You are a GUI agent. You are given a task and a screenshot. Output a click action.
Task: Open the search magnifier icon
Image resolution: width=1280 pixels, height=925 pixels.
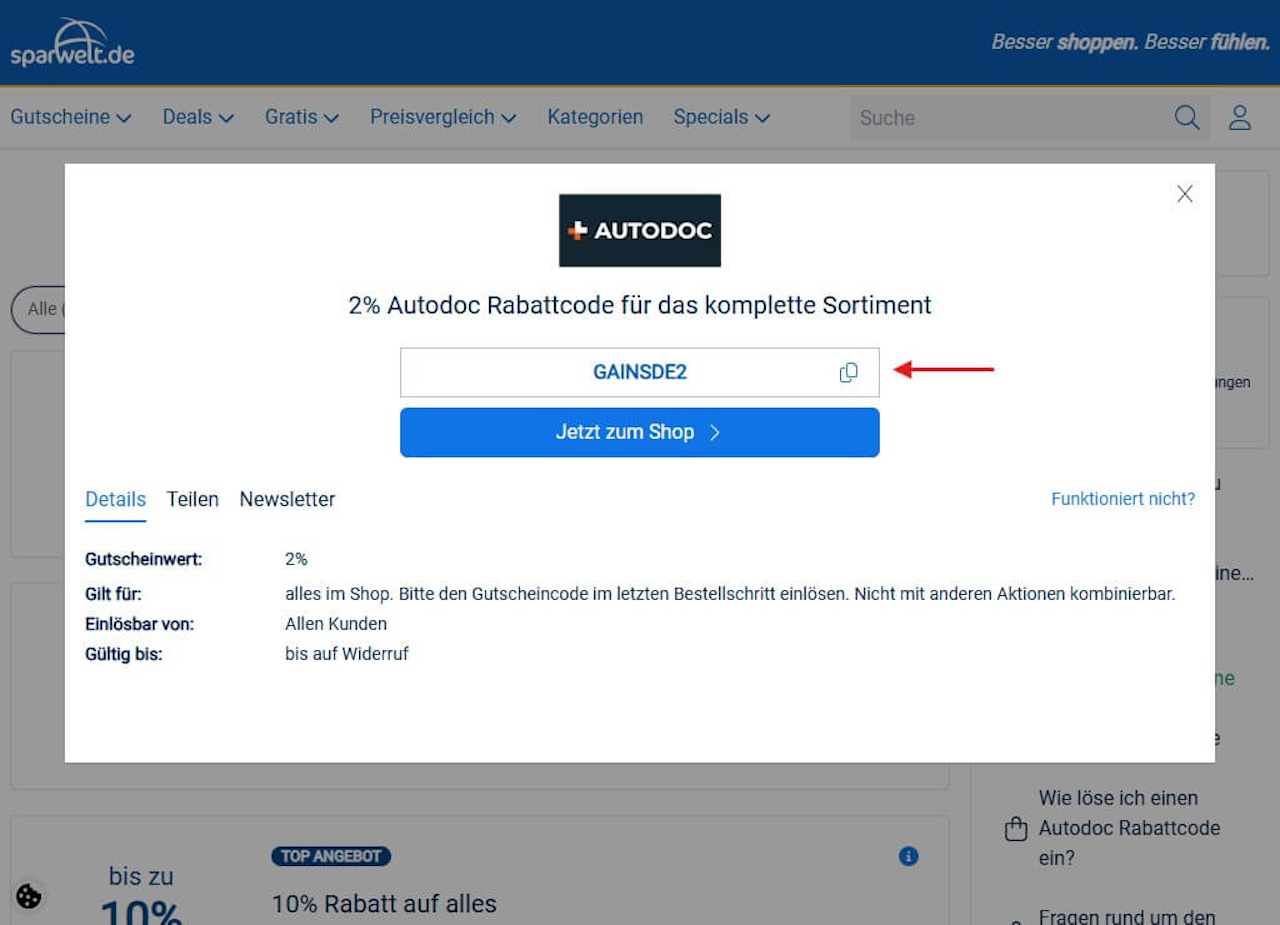click(x=1187, y=117)
